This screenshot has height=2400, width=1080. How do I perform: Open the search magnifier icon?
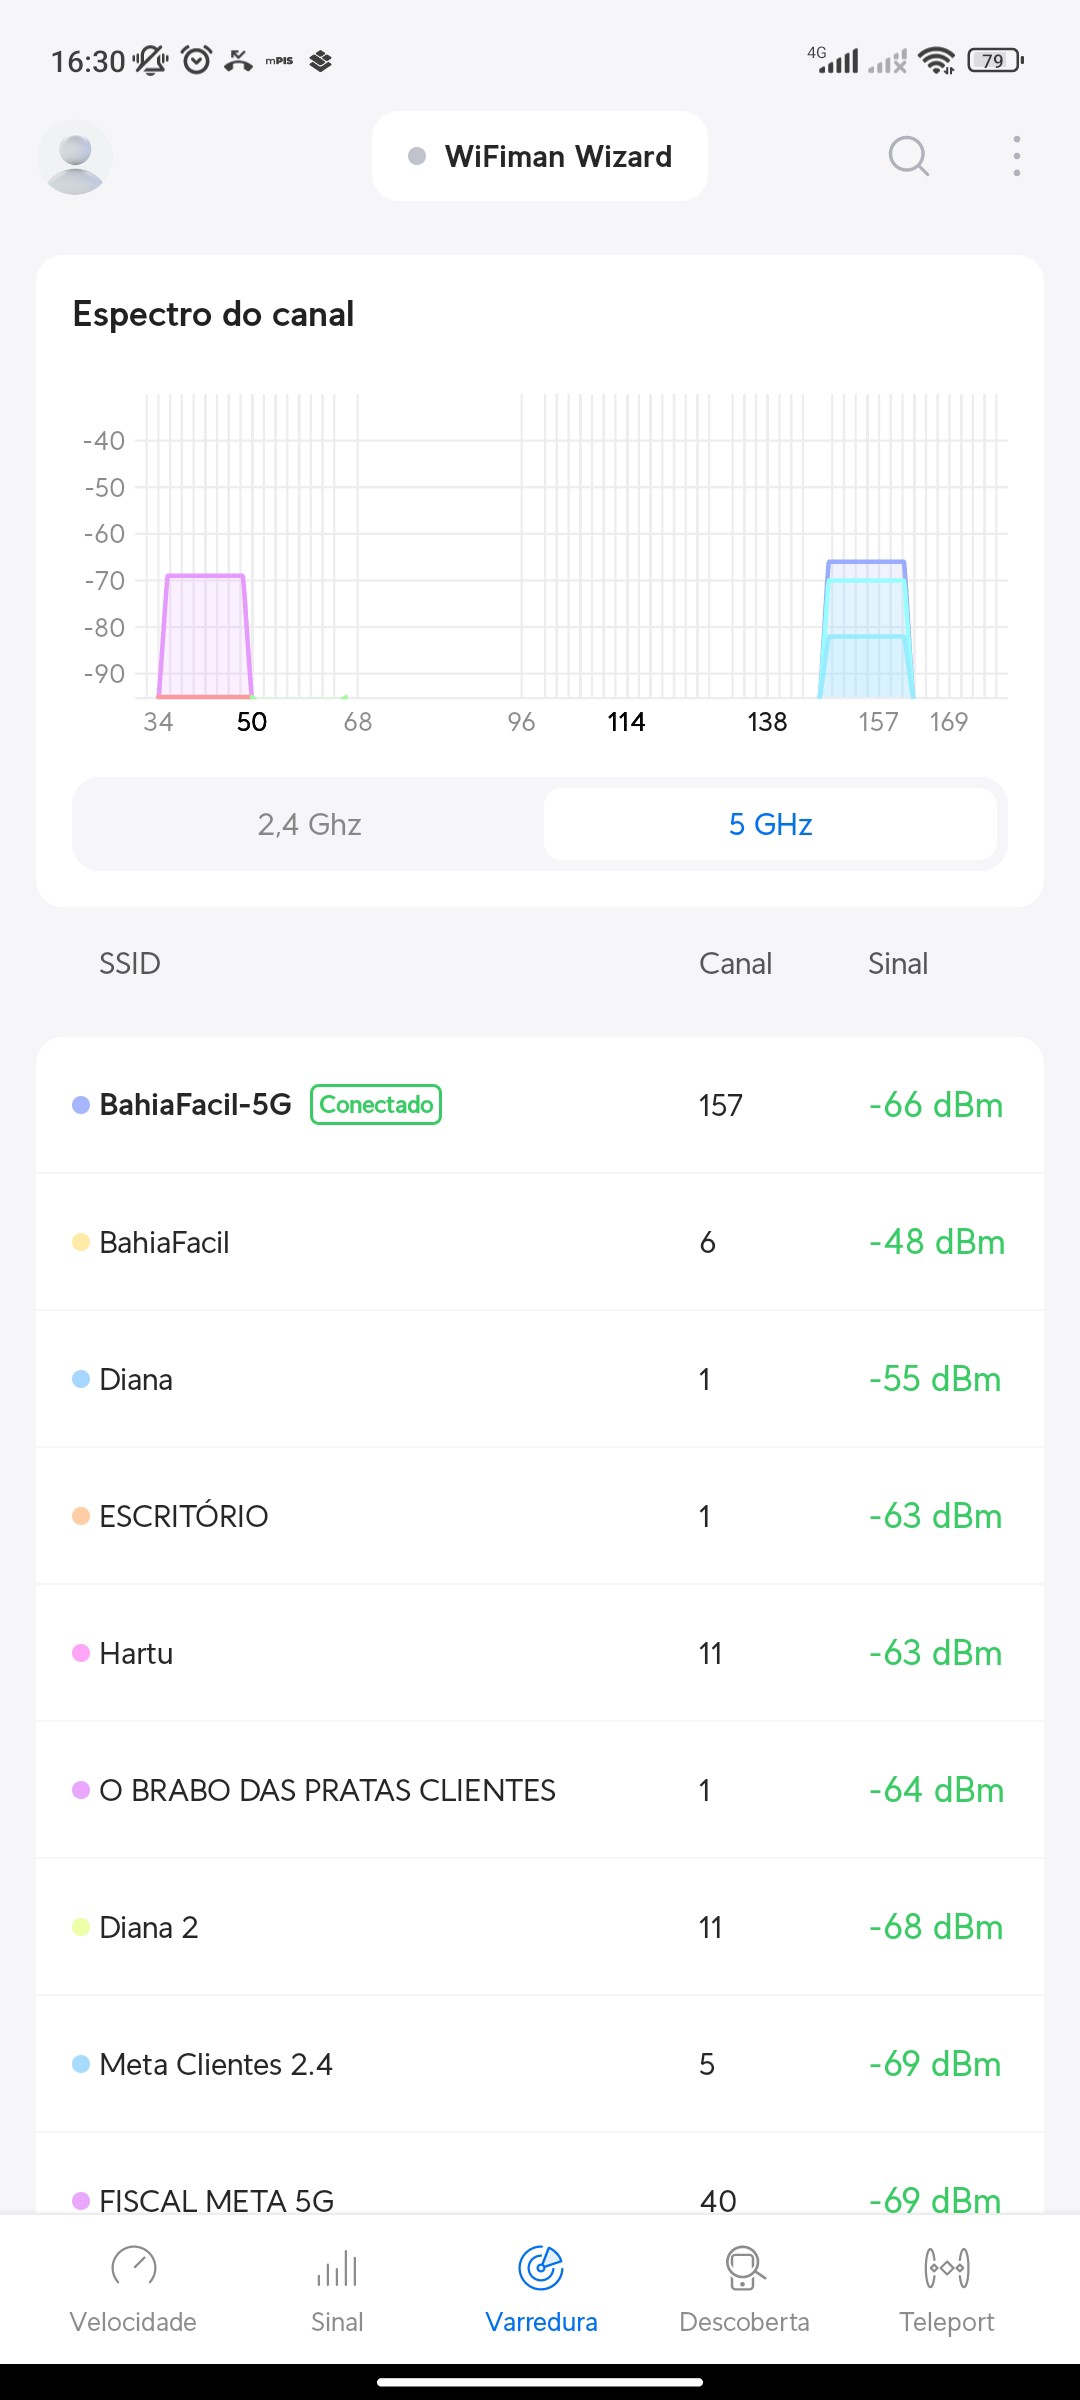(x=908, y=156)
